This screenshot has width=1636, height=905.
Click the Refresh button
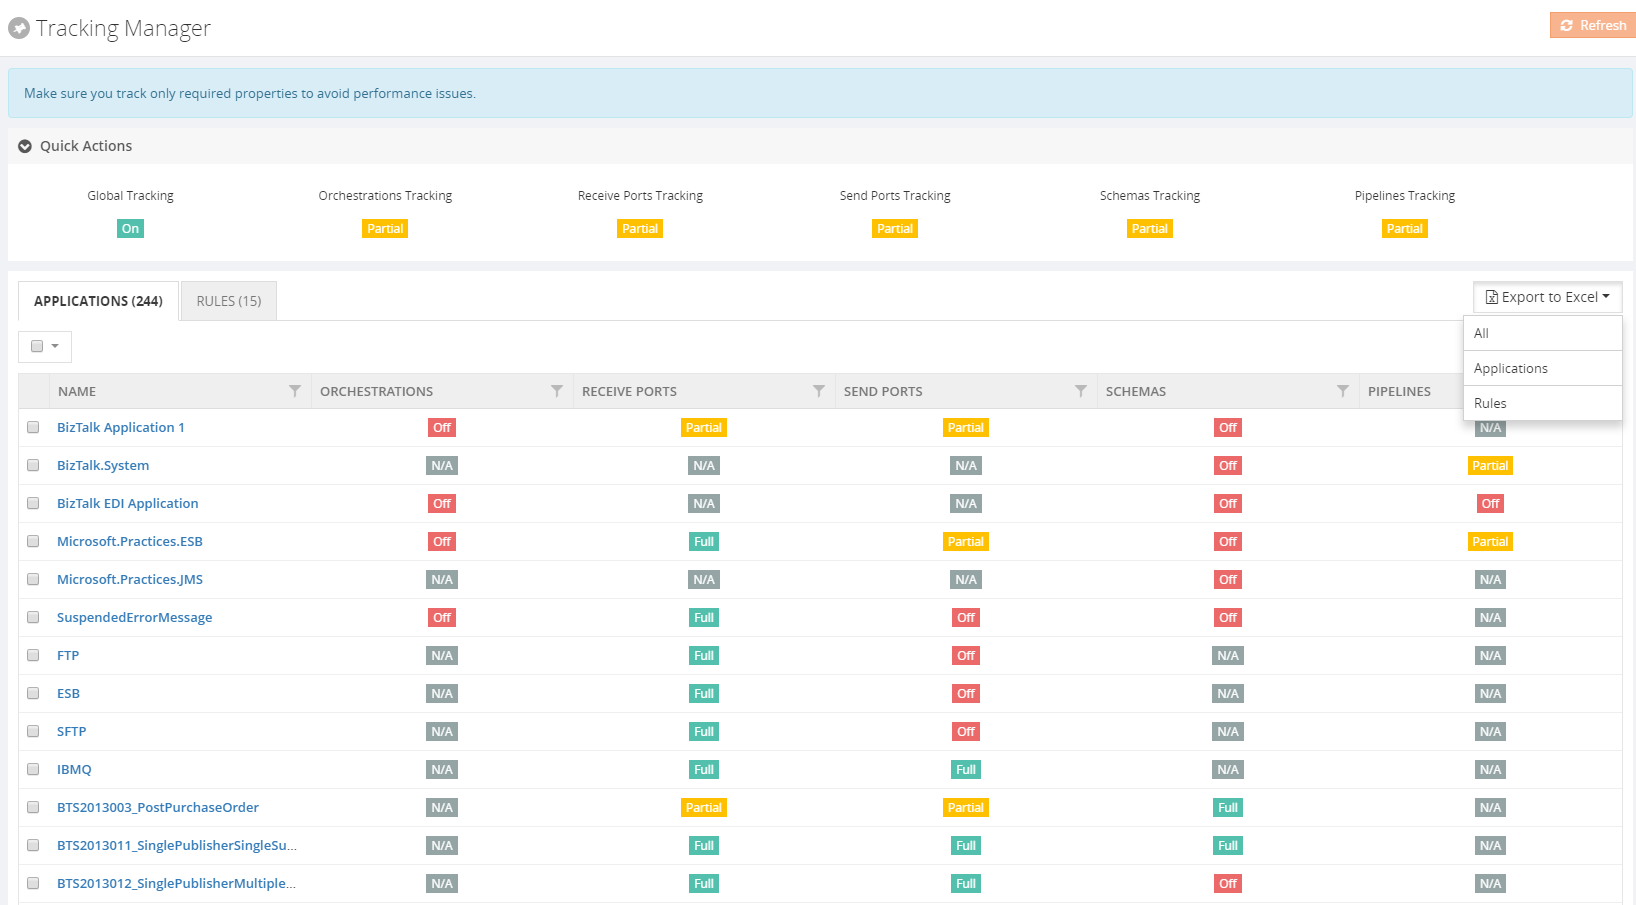1592,25
